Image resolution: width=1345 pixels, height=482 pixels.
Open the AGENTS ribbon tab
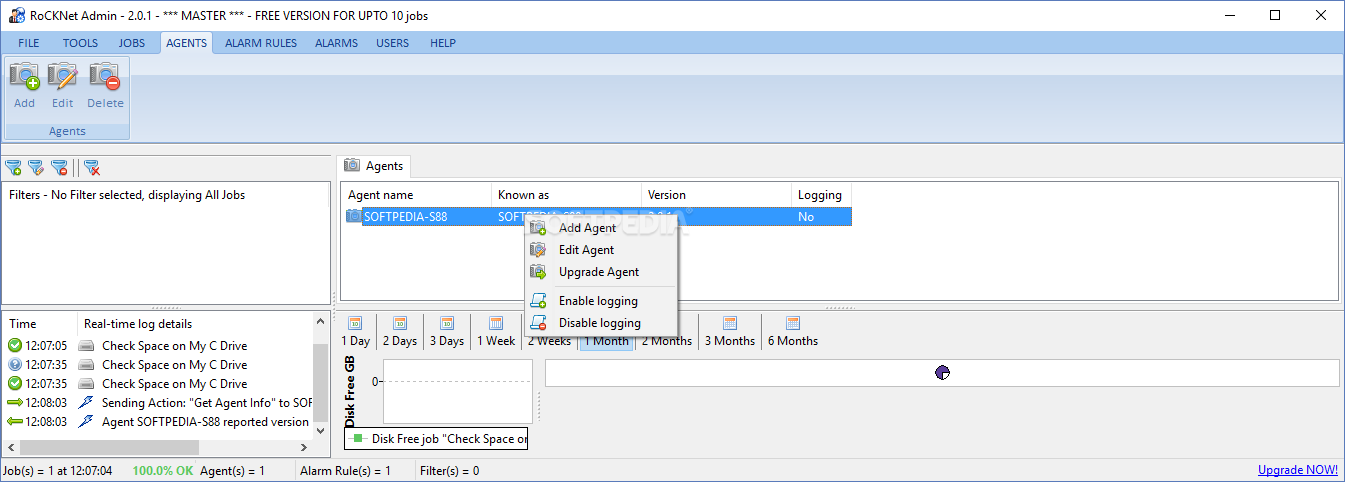(187, 43)
